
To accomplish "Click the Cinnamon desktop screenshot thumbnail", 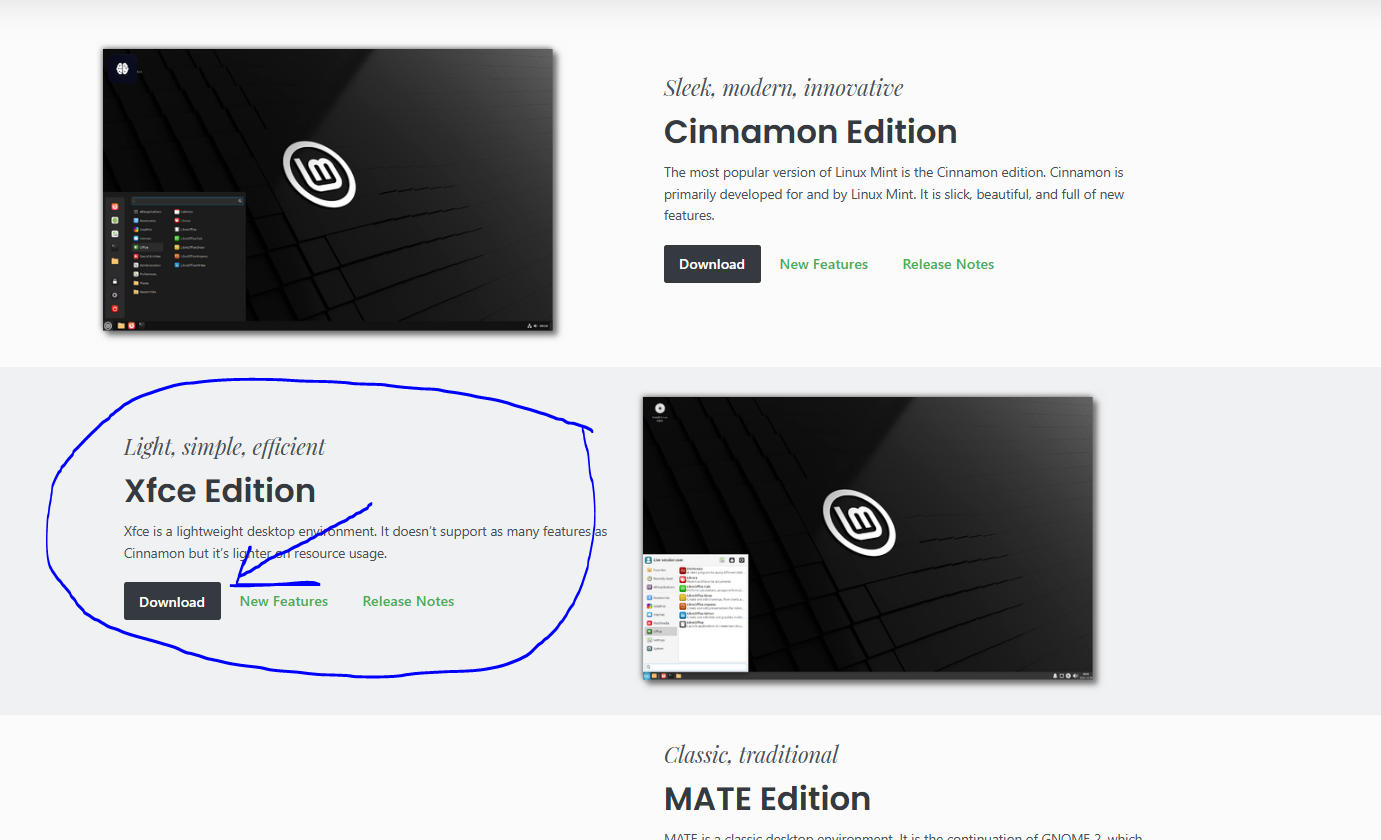I will click(328, 190).
